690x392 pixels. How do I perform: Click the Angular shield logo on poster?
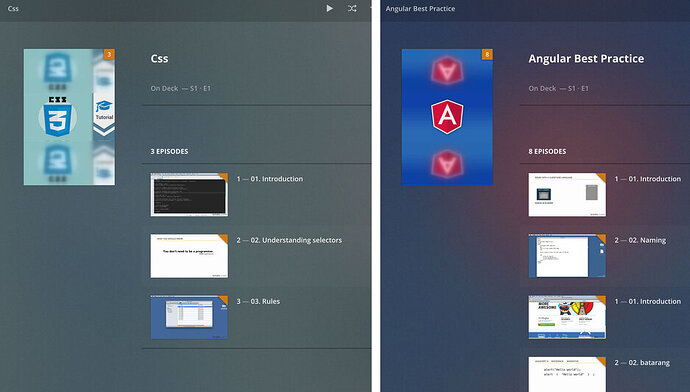click(x=447, y=117)
